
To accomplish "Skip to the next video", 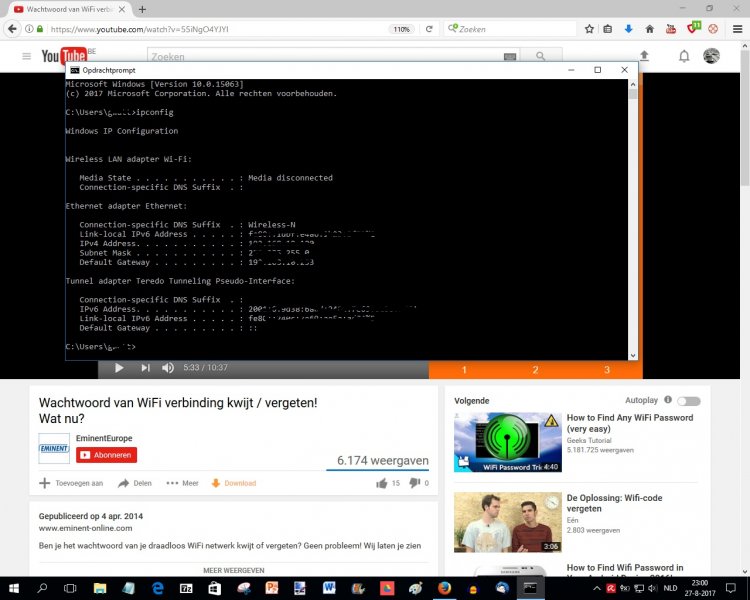I will (145, 367).
